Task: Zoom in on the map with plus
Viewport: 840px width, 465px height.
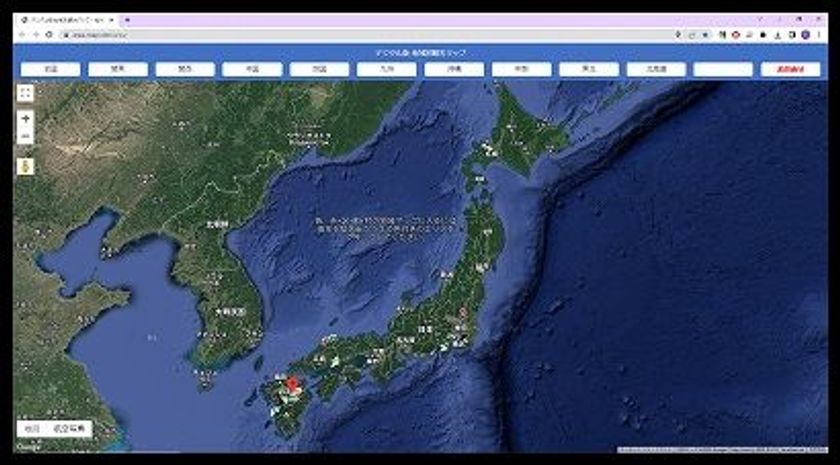Action: [x=25, y=119]
